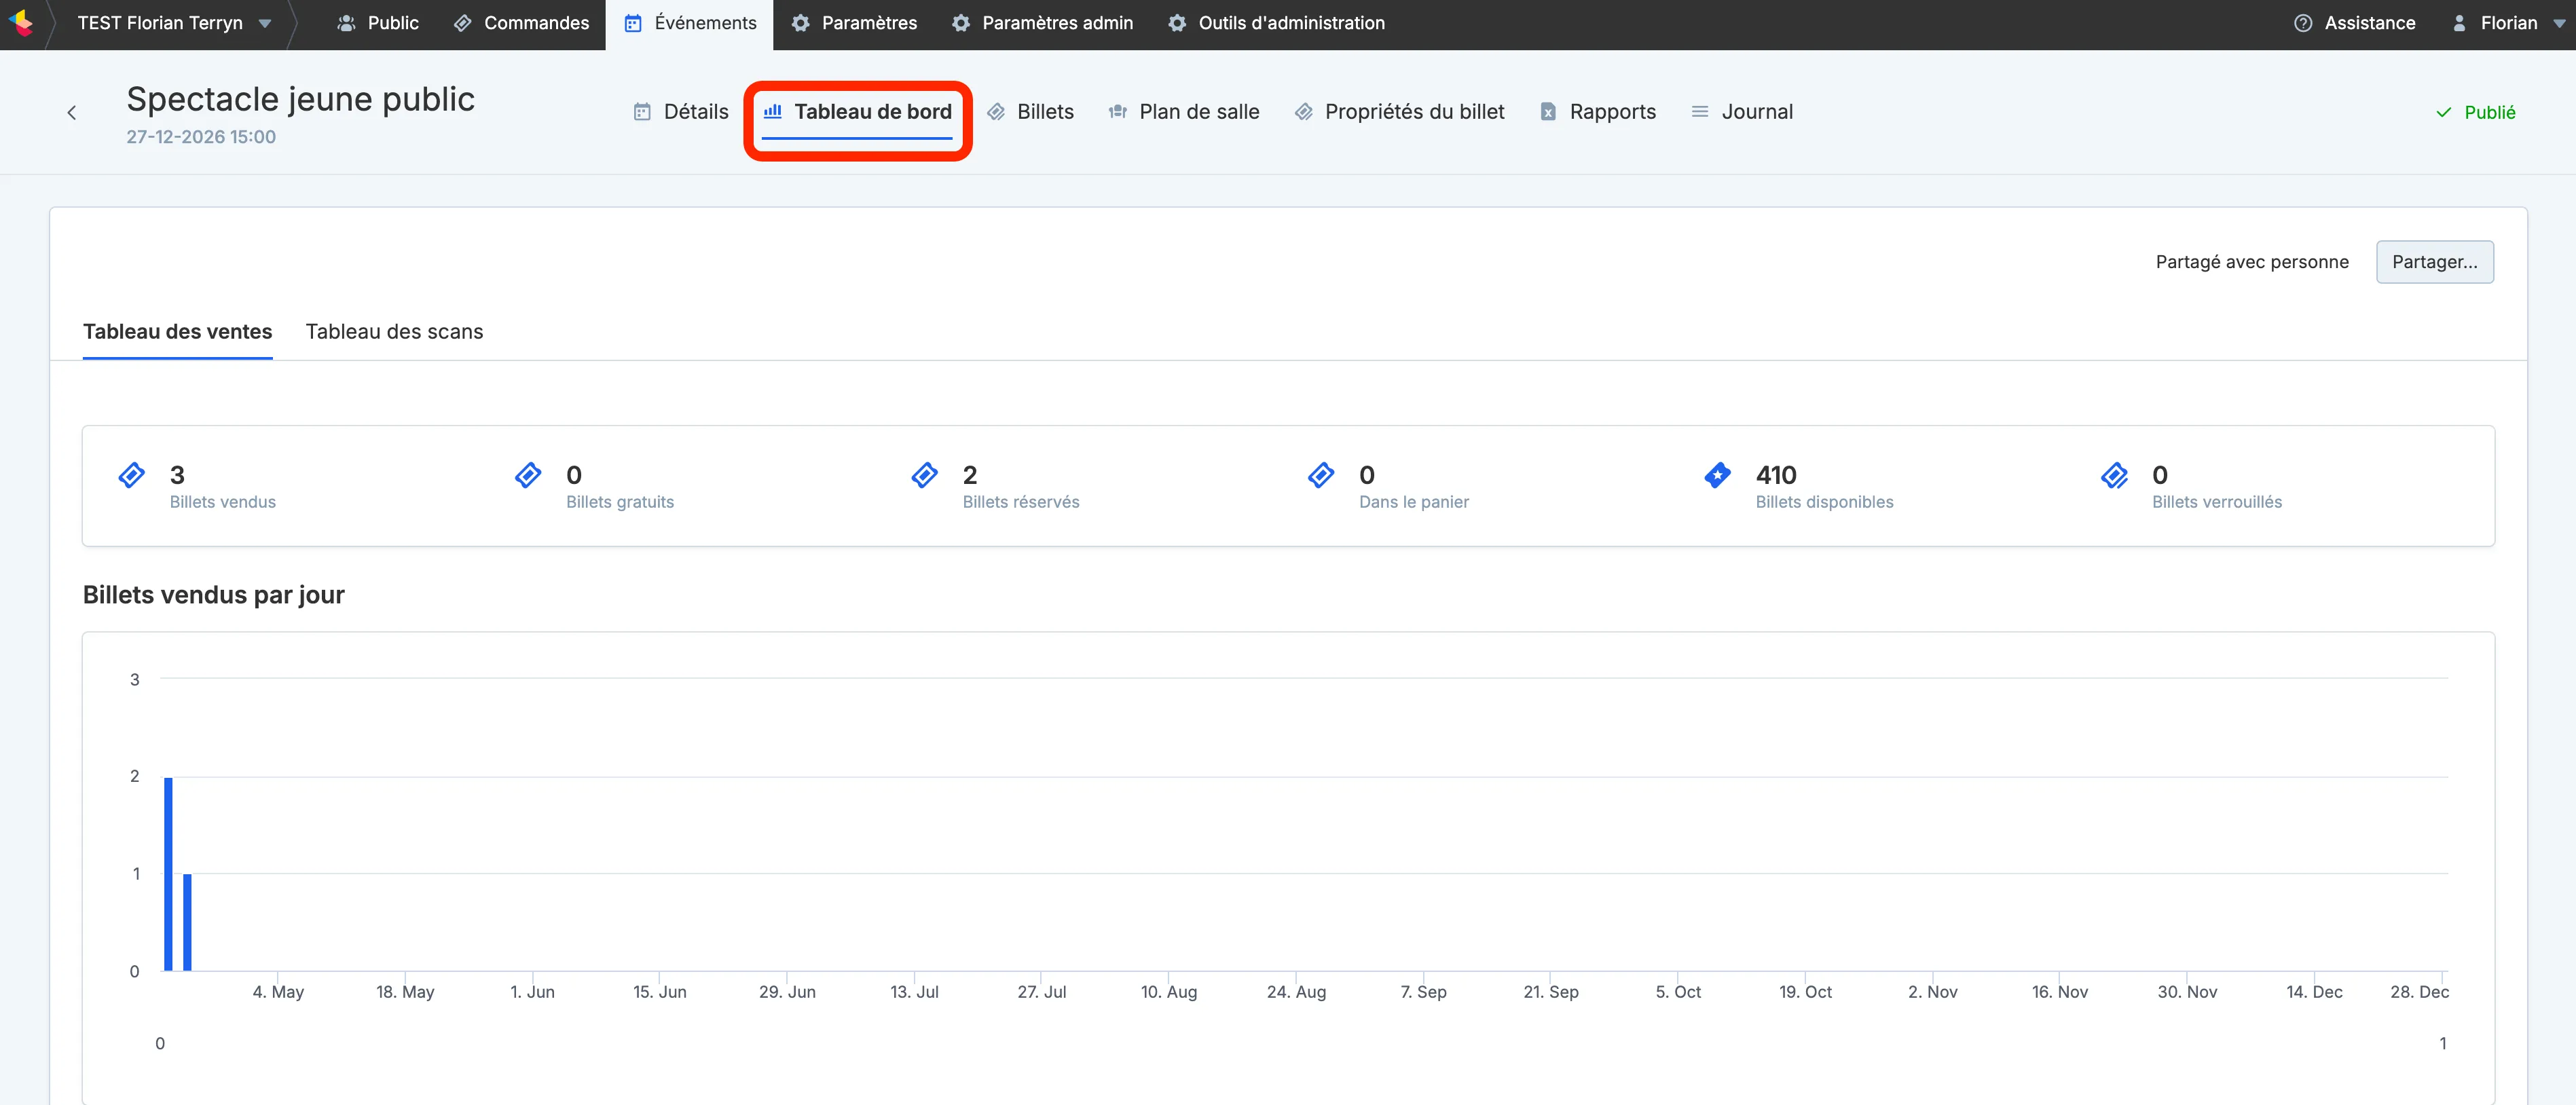Click the ticket icon for Billets disponibles
The image size is (2576, 1105).
click(x=1718, y=475)
